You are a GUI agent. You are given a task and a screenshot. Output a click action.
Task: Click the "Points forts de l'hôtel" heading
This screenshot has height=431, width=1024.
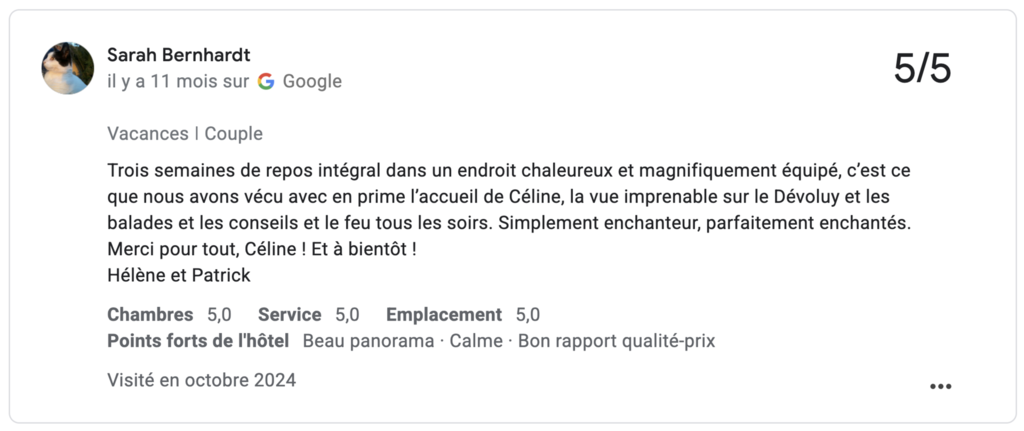(198, 341)
